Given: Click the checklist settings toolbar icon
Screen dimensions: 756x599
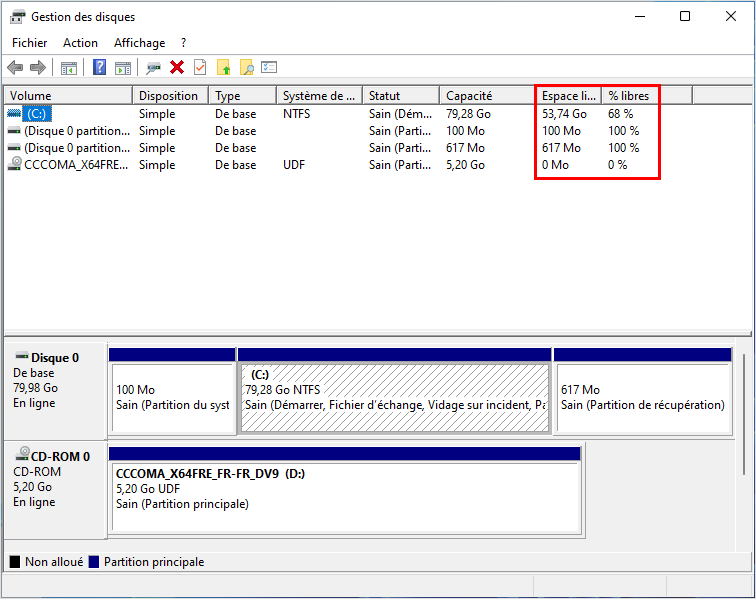Looking at the screenshot, I should 269,67.
